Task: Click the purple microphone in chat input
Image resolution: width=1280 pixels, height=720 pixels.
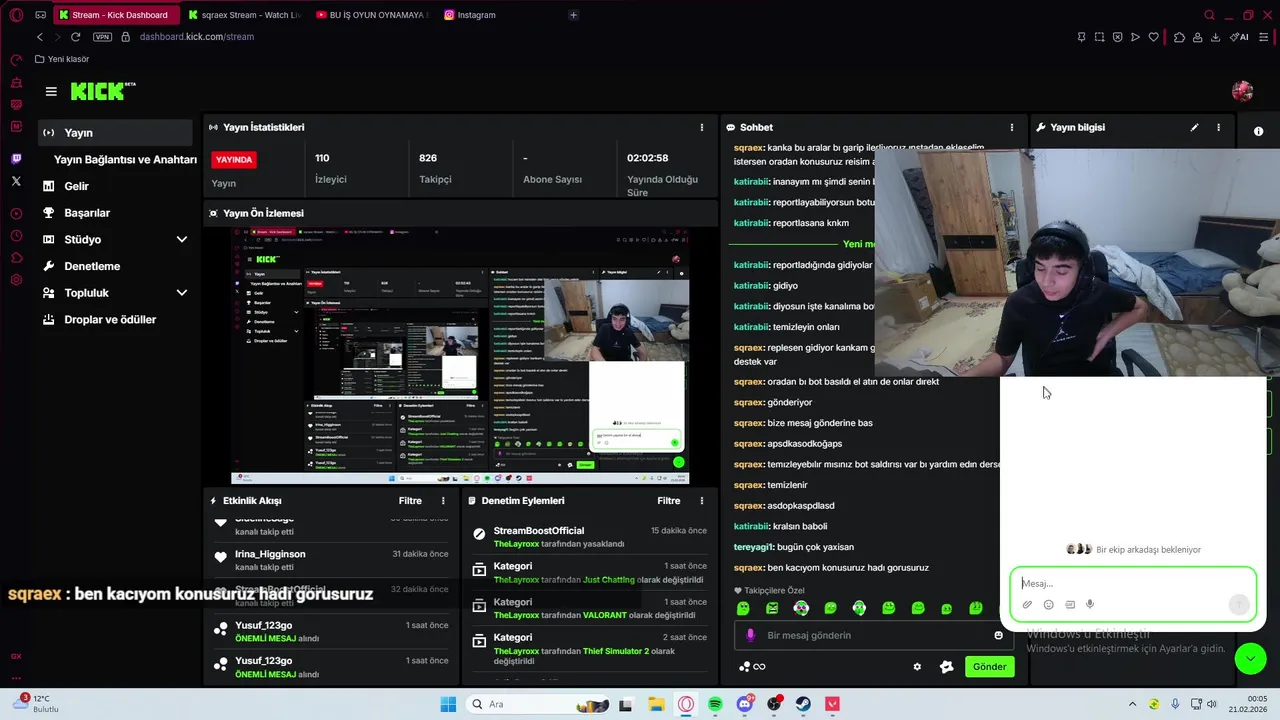Action: click(750, 635)
